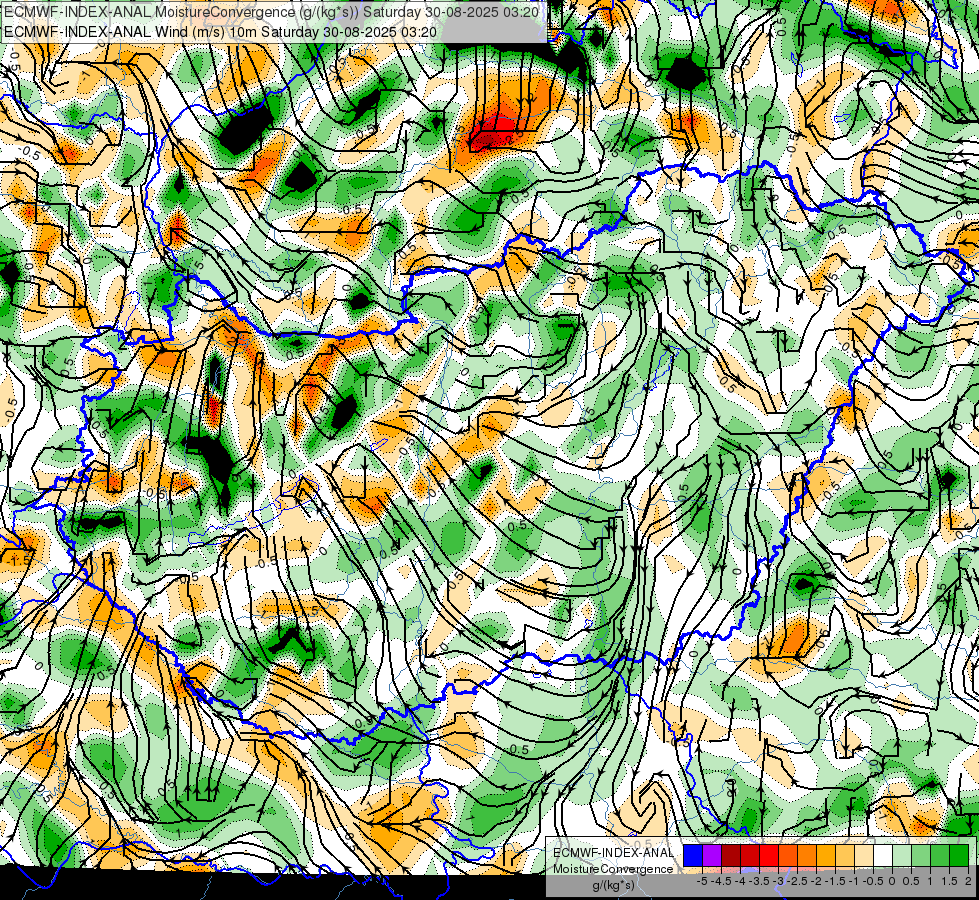The image size is (979, 900).
Task: Click the Wind (m/s) 10m title line
Action: click(x=220, y=32)
